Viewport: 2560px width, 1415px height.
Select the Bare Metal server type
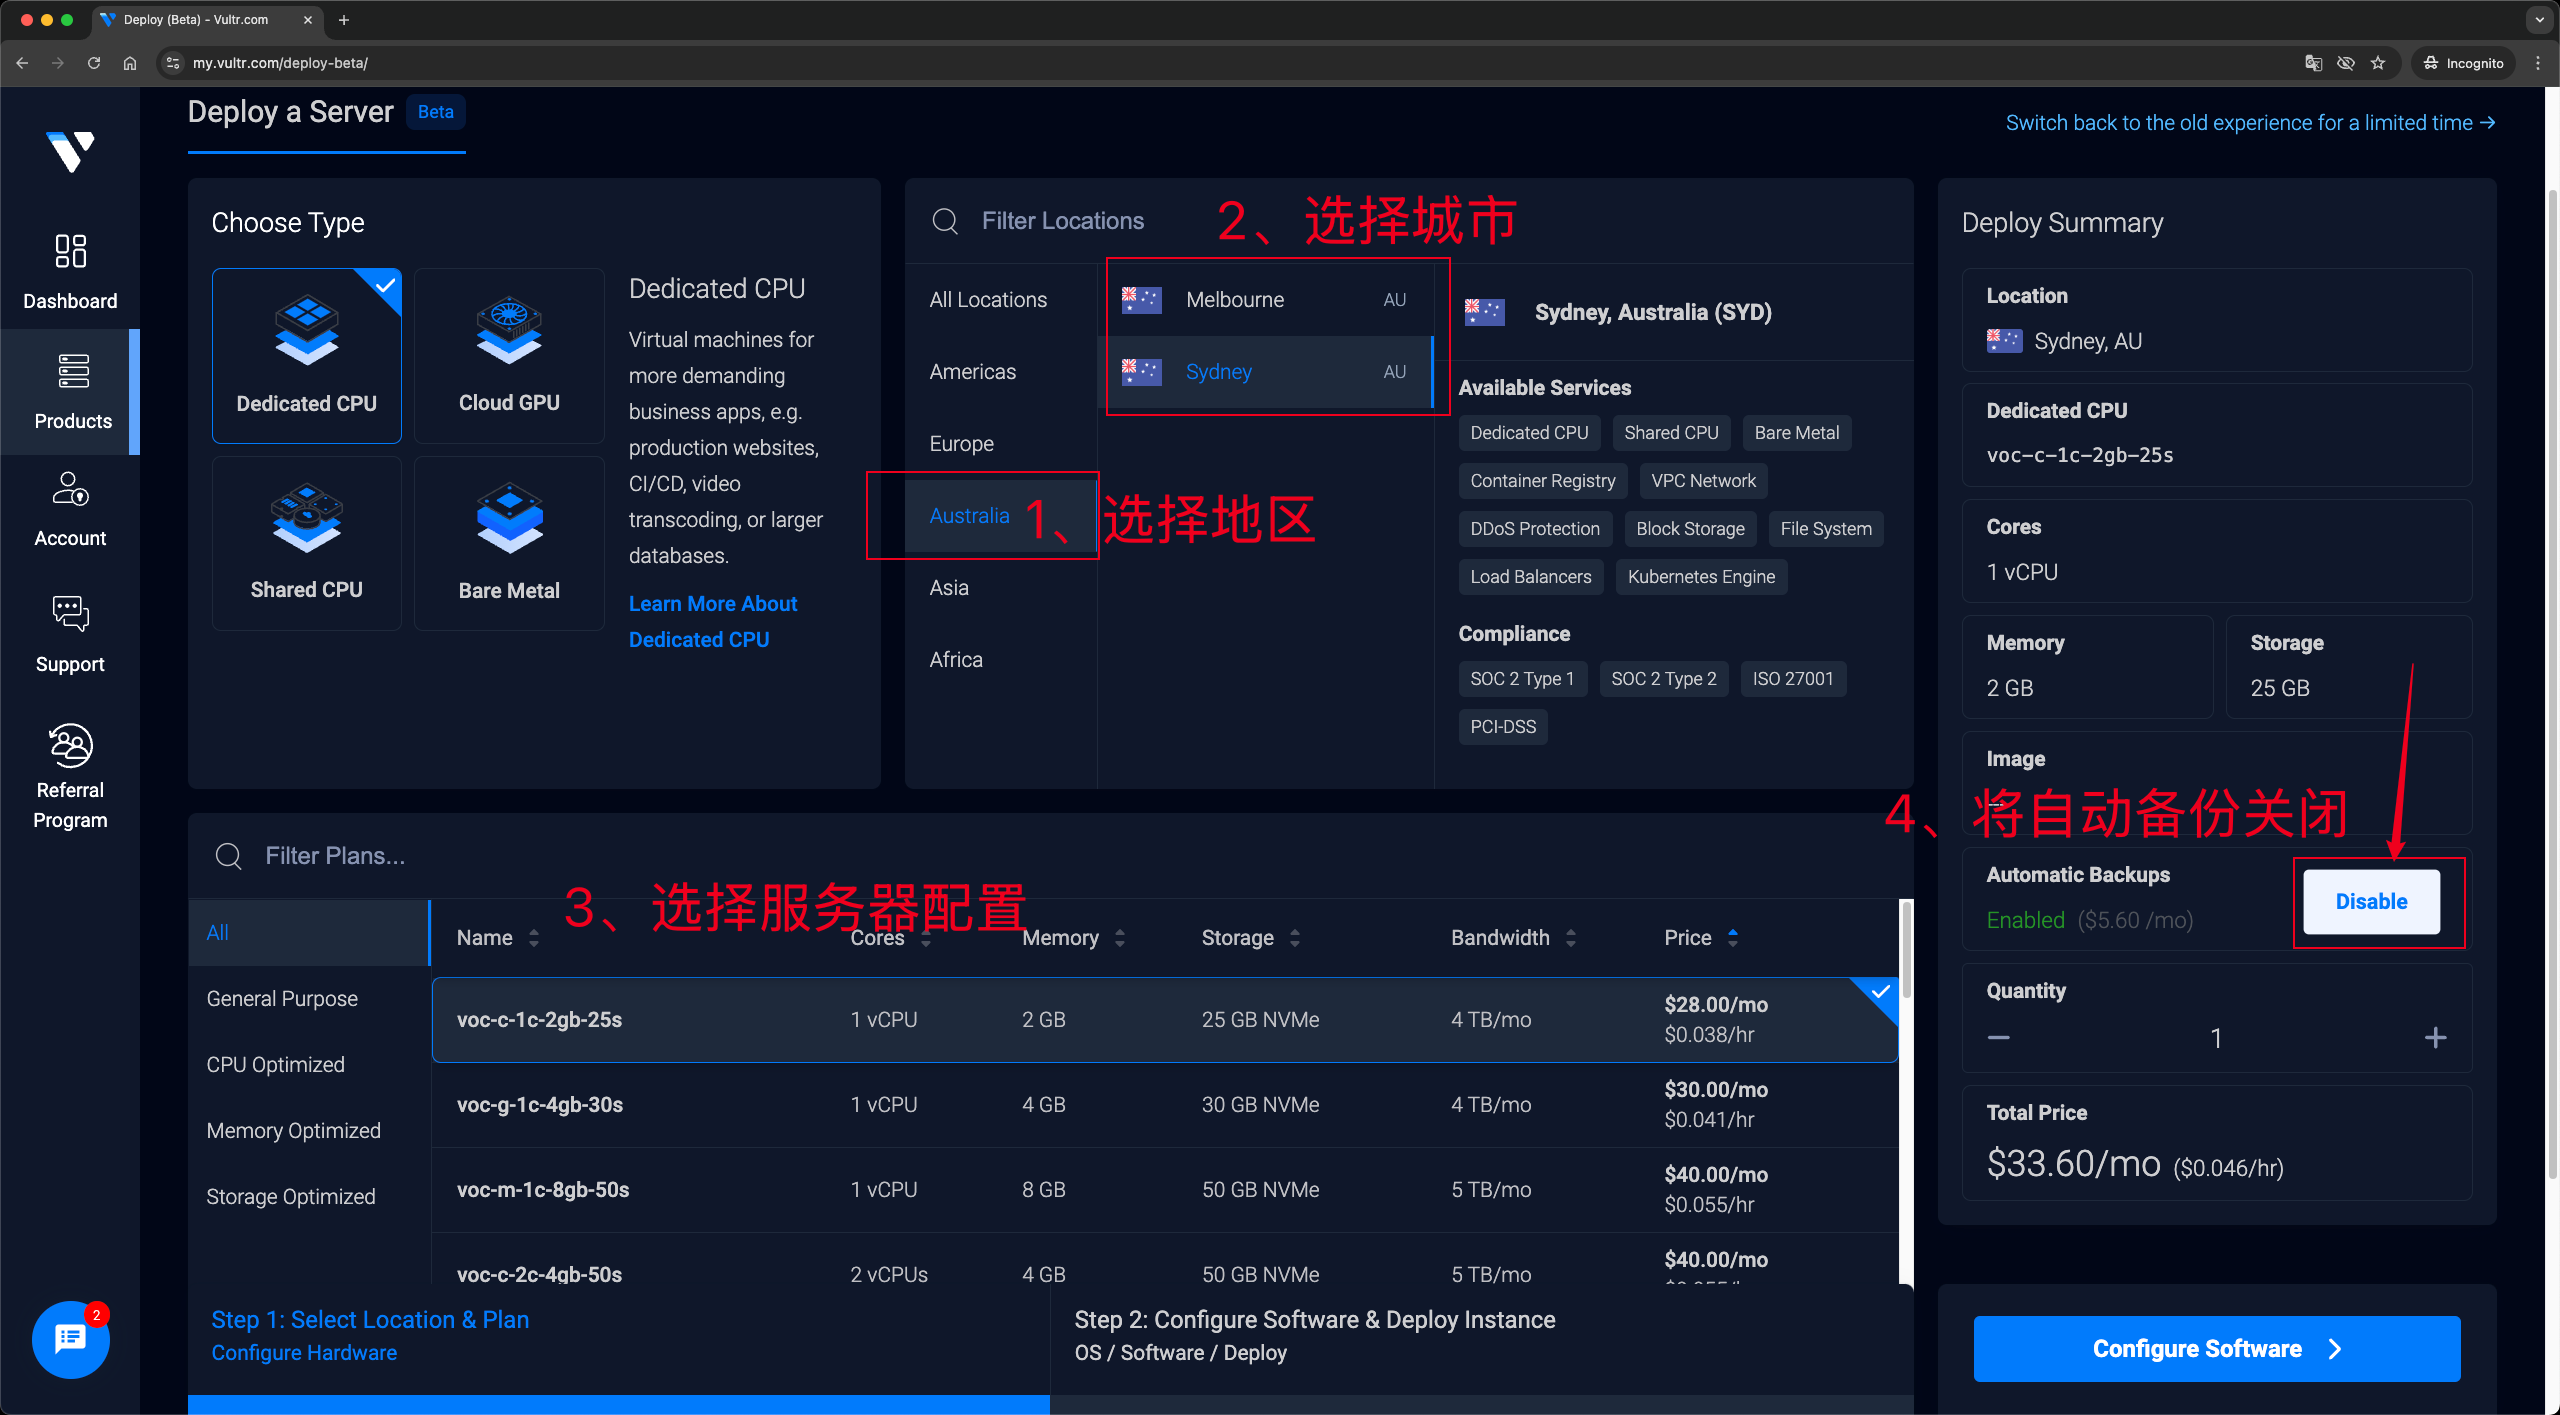click(x=509, y=543)
